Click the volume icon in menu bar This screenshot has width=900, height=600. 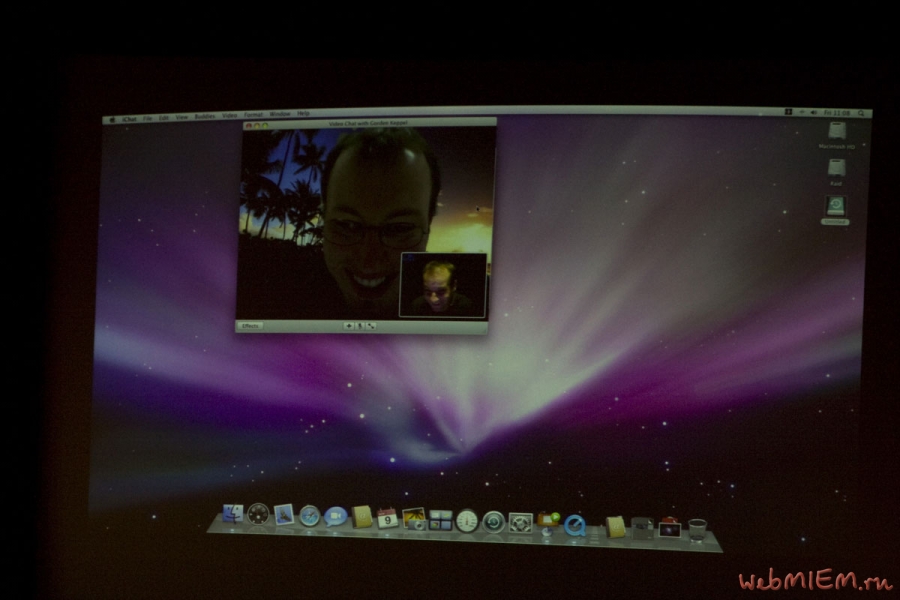[x=813, y=113]
